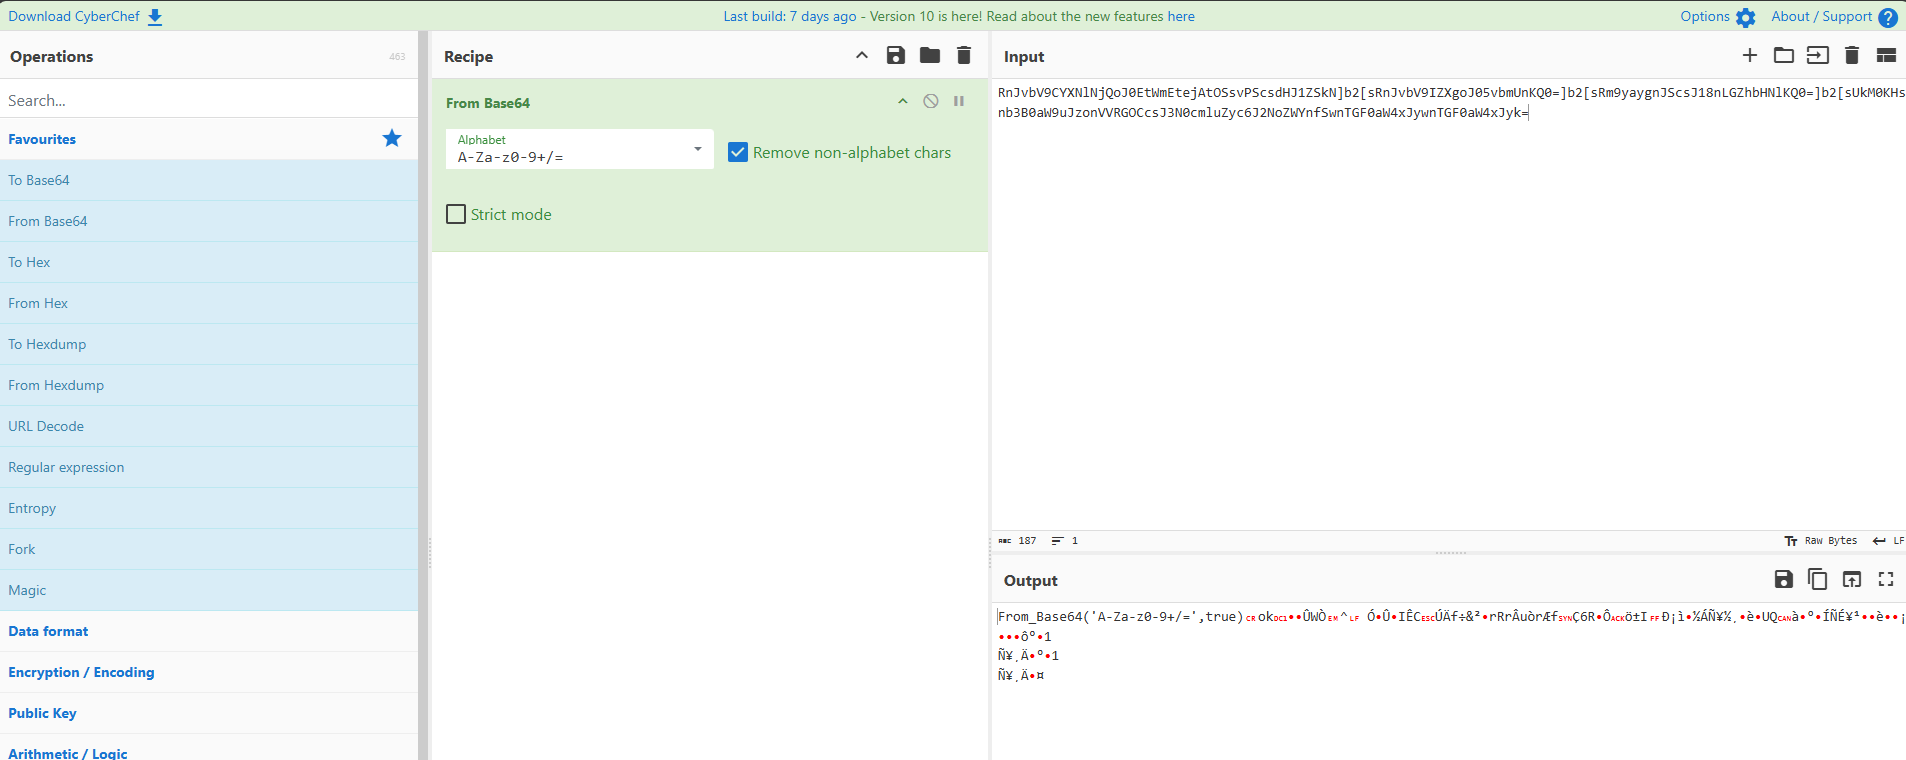Select To Hex operation

(x=209, y=262)
